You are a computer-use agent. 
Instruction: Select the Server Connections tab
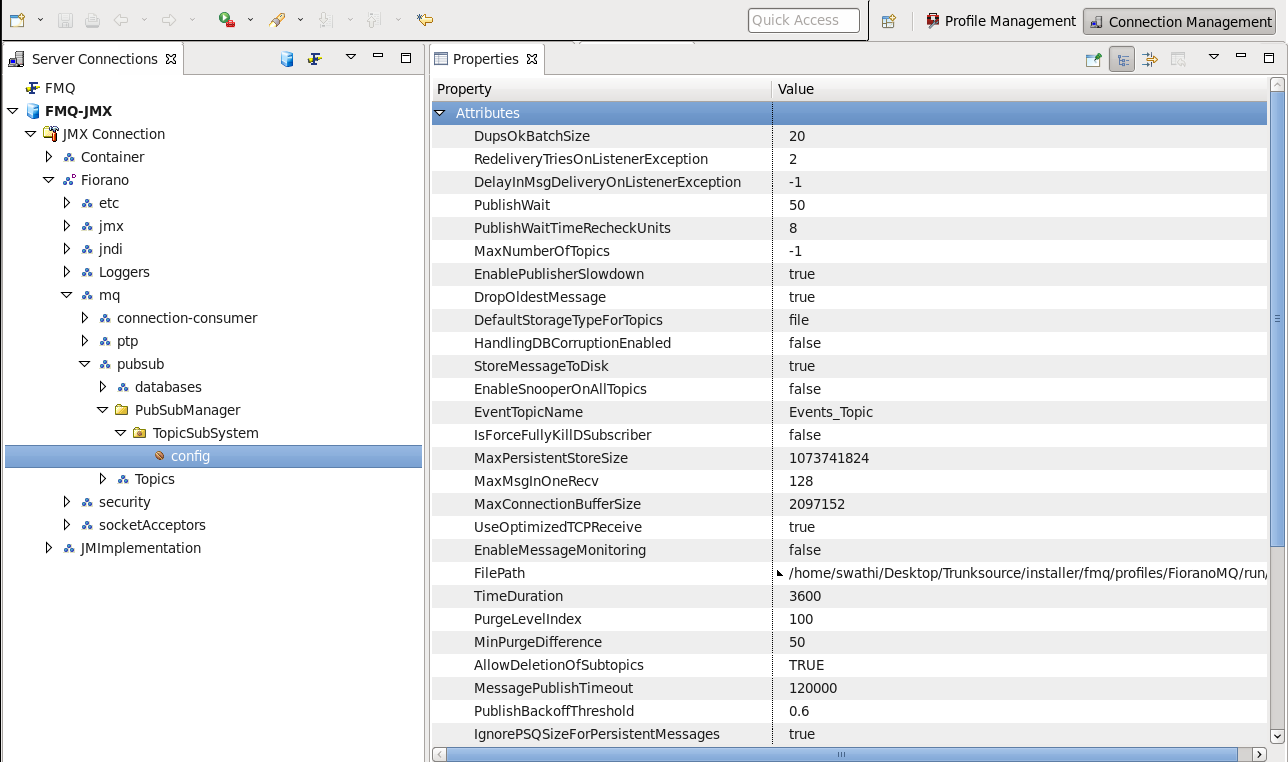[93, 59]
